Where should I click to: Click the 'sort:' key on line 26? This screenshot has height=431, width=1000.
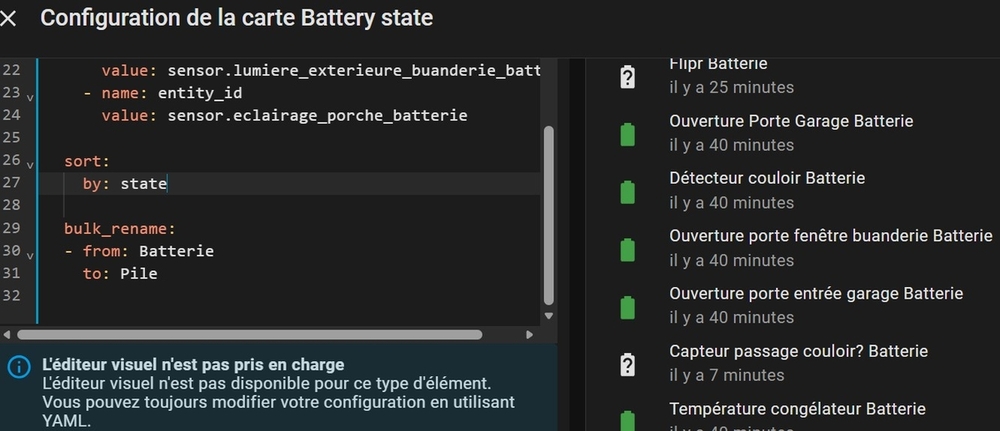click(87, 161)
